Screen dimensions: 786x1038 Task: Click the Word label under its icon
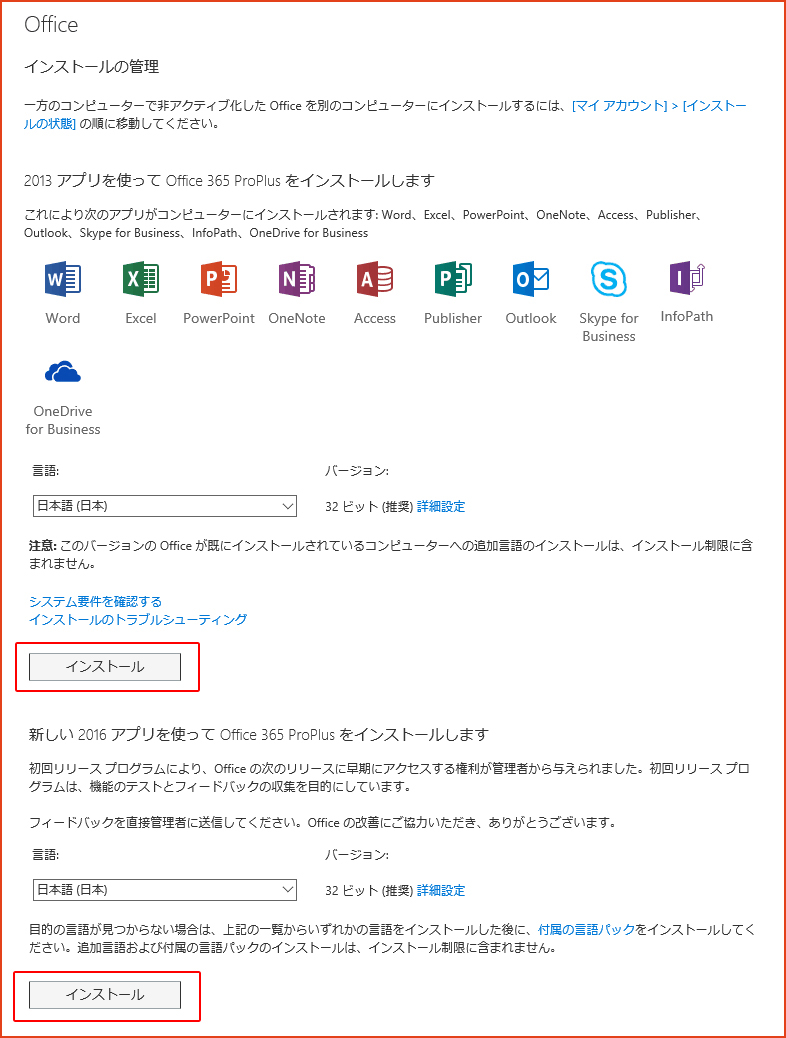(63, 318)
